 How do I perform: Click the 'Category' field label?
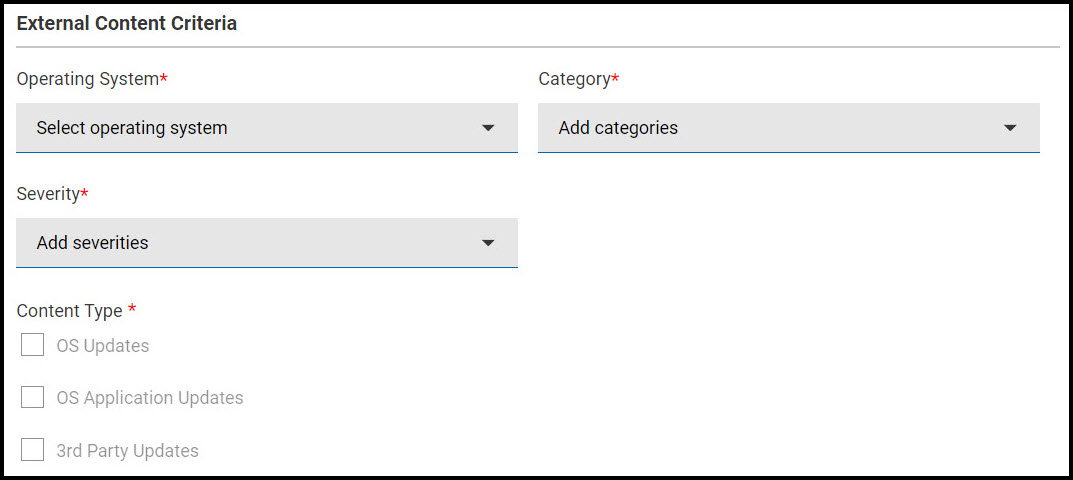(x=574, y=79)
